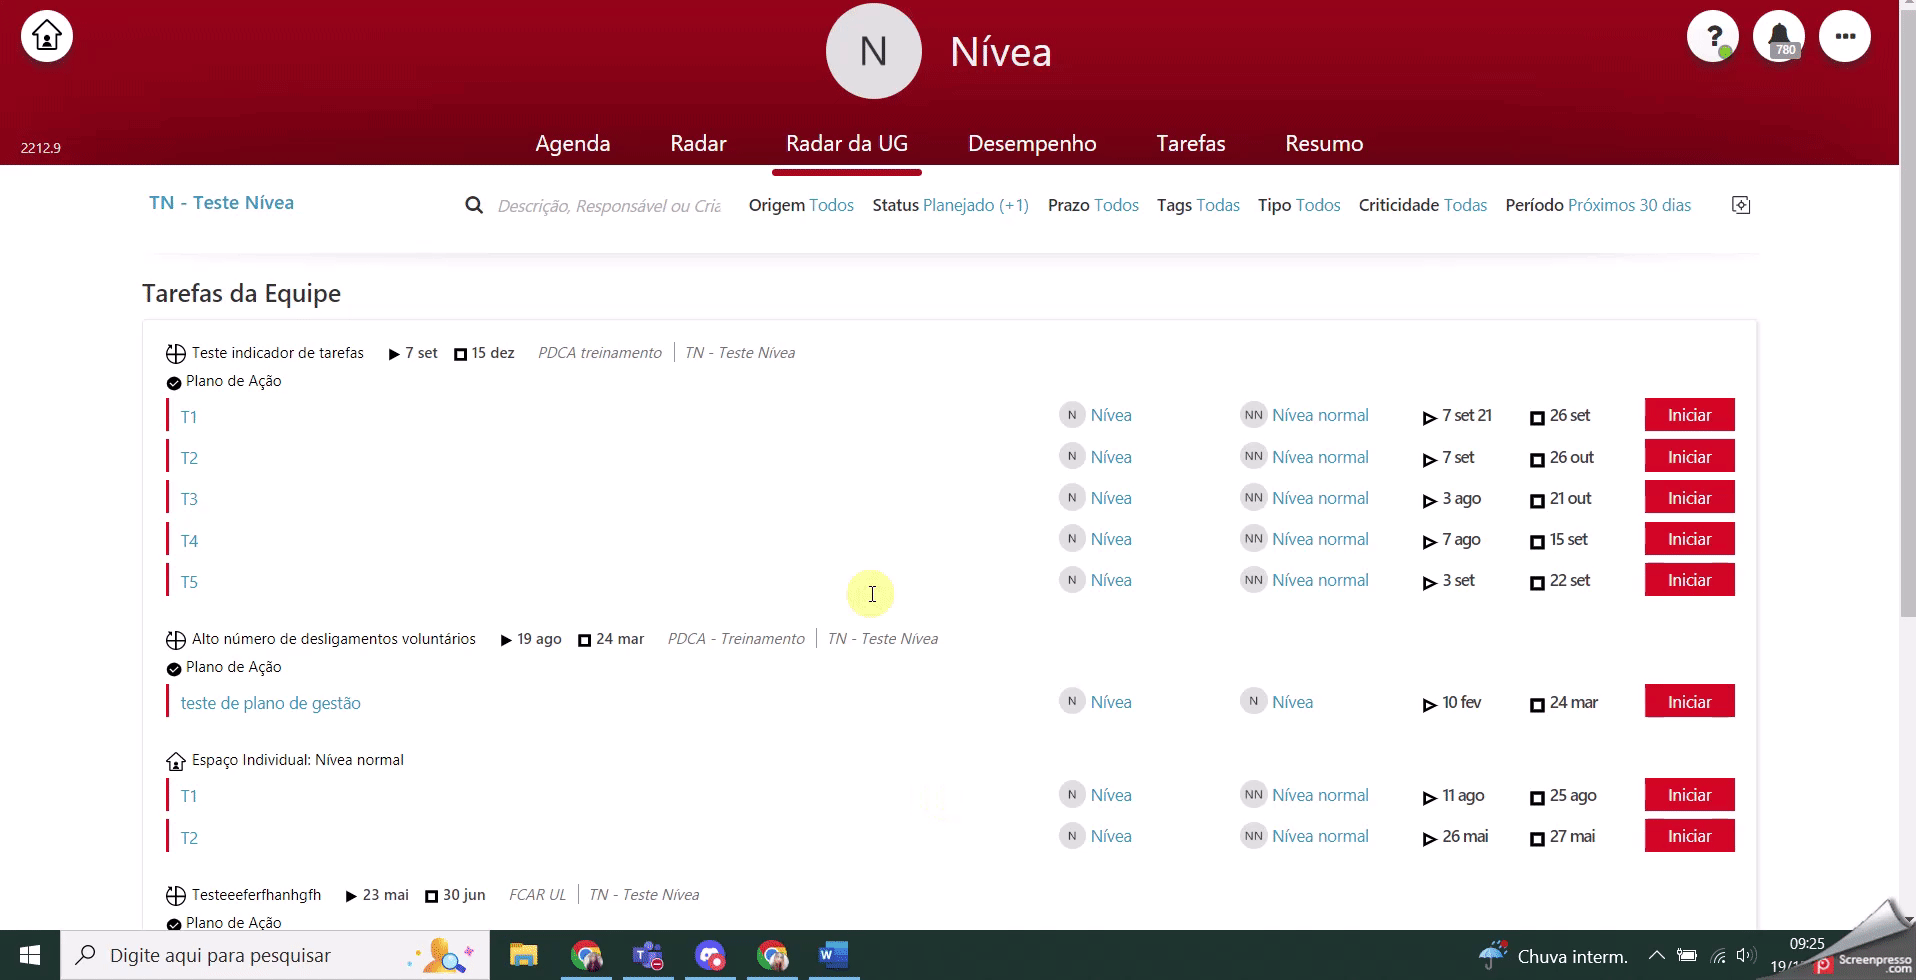The height and width of the screenshot is (980, 1916).
Task: Open Microsoft Teams from taskbar
Action: (x=648, y=955)
